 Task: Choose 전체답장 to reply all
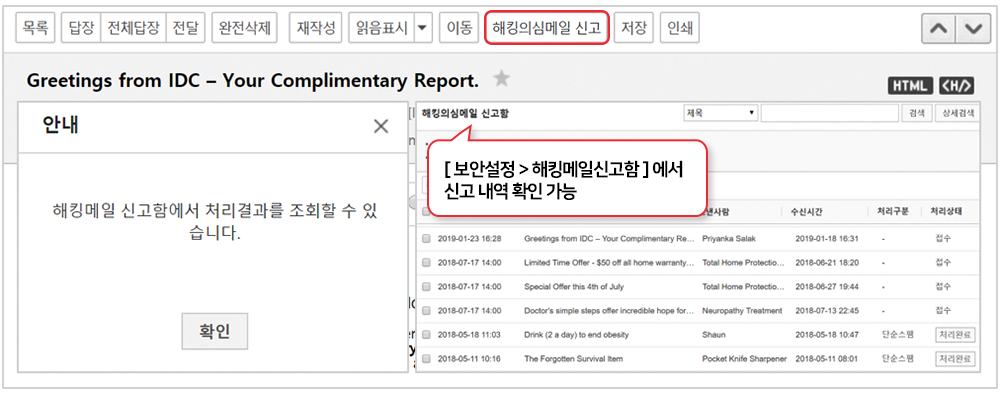tap(133, 28)
